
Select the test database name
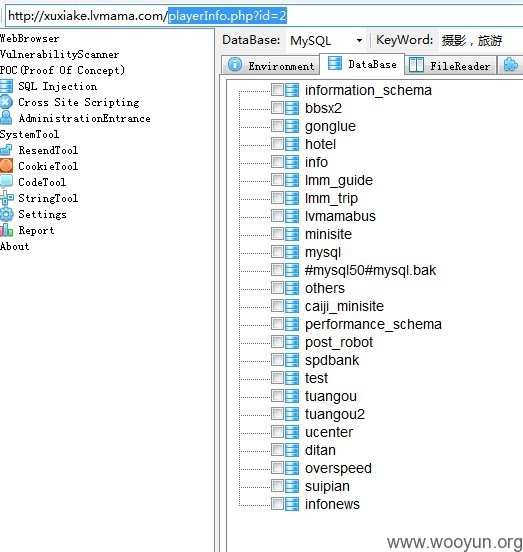point(316,378)
